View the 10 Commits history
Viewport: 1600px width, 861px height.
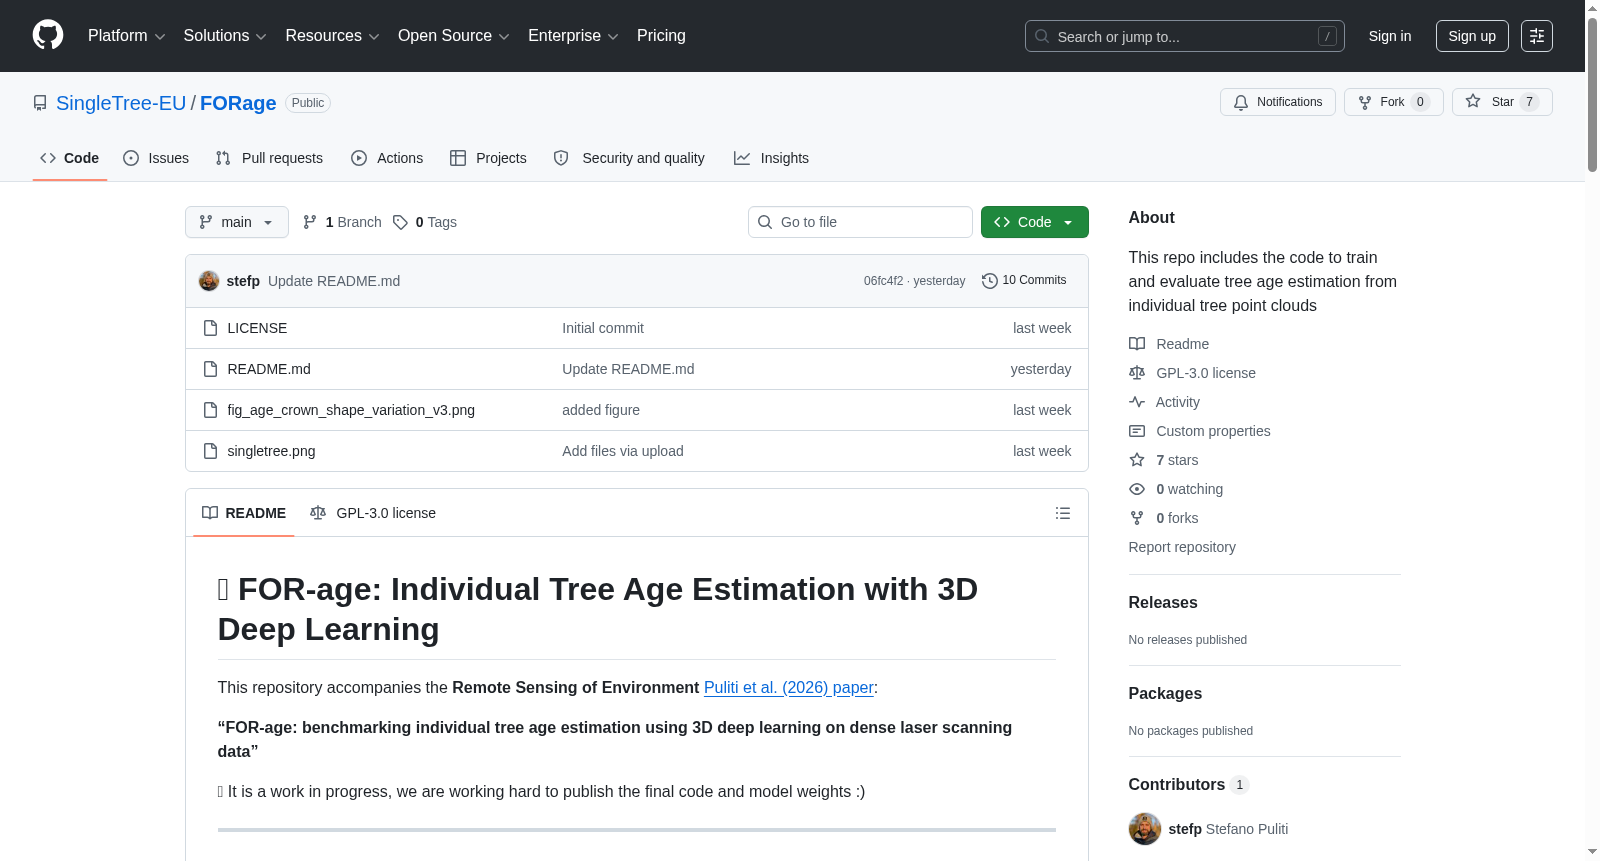pyautogui.click(x=1024, y=280)
